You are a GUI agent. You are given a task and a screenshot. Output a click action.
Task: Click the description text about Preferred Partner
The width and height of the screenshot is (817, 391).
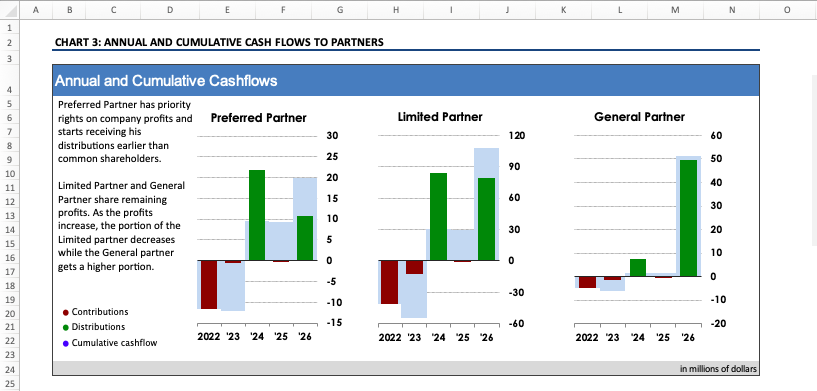point(125,132)
